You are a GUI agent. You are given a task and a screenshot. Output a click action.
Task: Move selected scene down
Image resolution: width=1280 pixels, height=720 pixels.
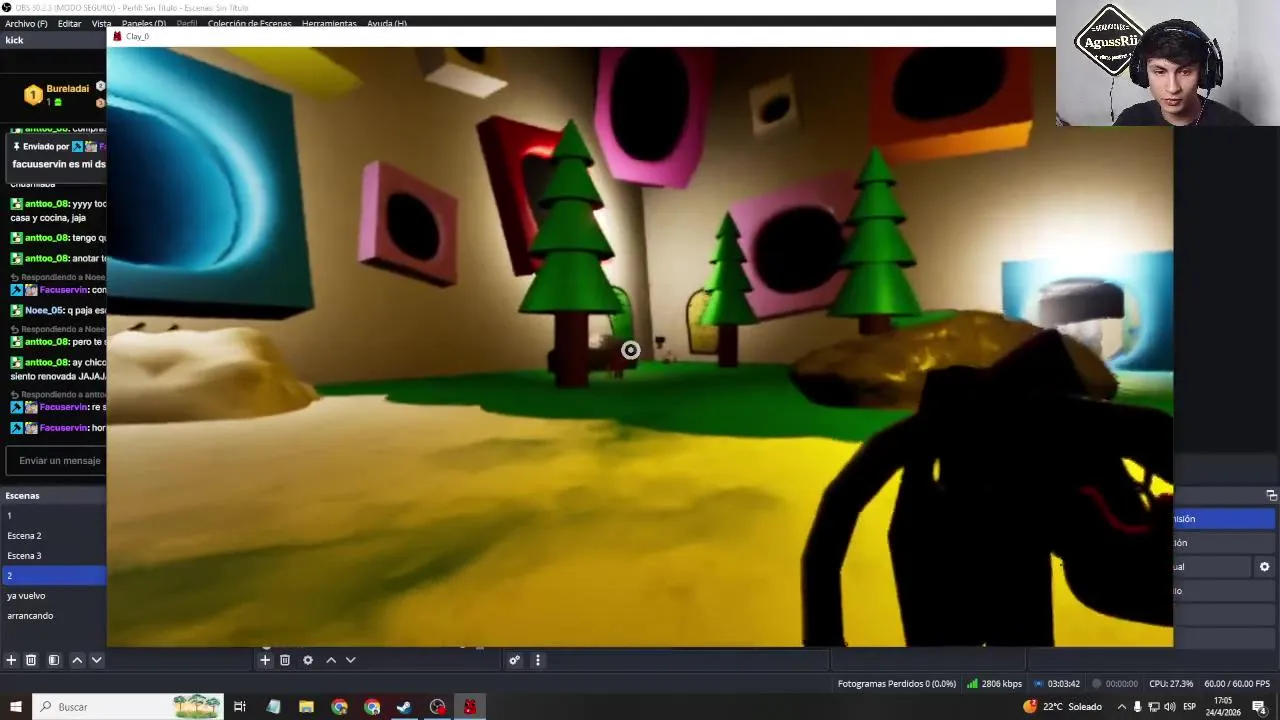(x=97, y=660)
